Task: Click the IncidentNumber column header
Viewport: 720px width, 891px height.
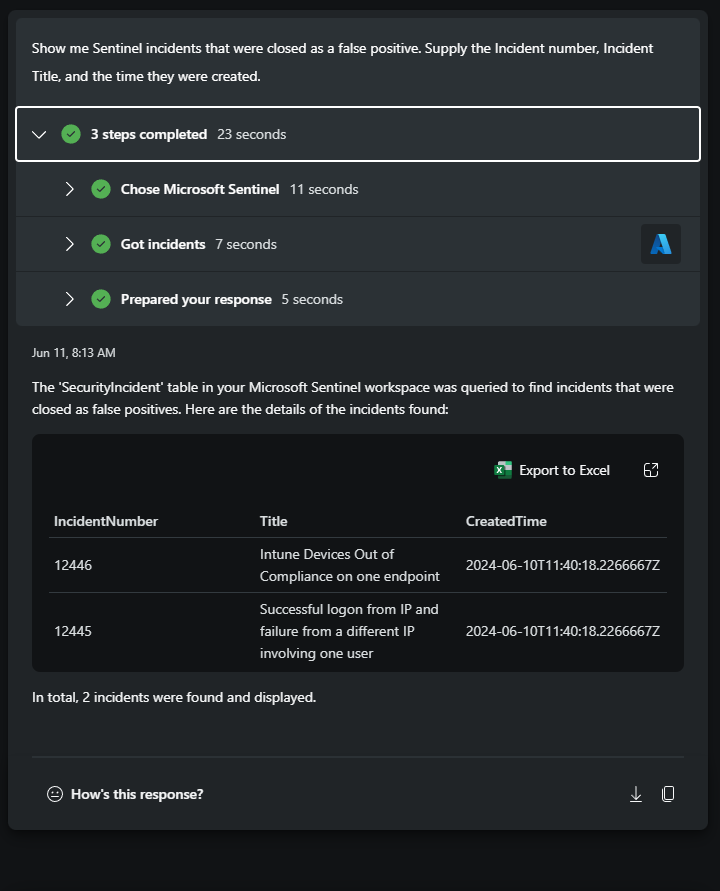Action: (x=106, y=522)
